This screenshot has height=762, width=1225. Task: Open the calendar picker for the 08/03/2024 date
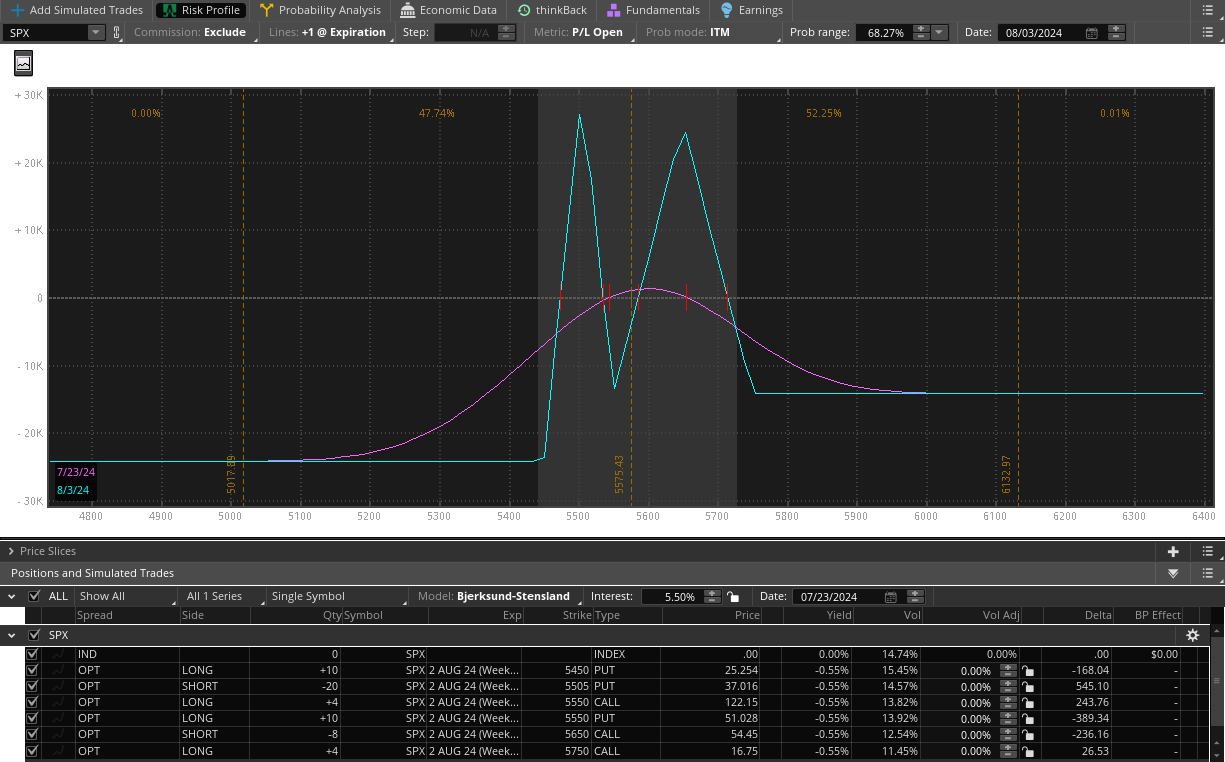click(1091, 33)
